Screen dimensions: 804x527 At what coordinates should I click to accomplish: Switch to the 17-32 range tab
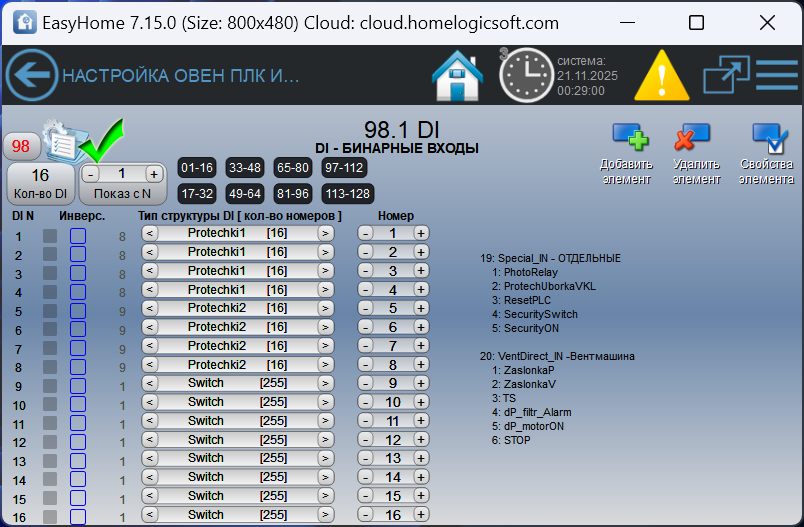tap(196, 193)
